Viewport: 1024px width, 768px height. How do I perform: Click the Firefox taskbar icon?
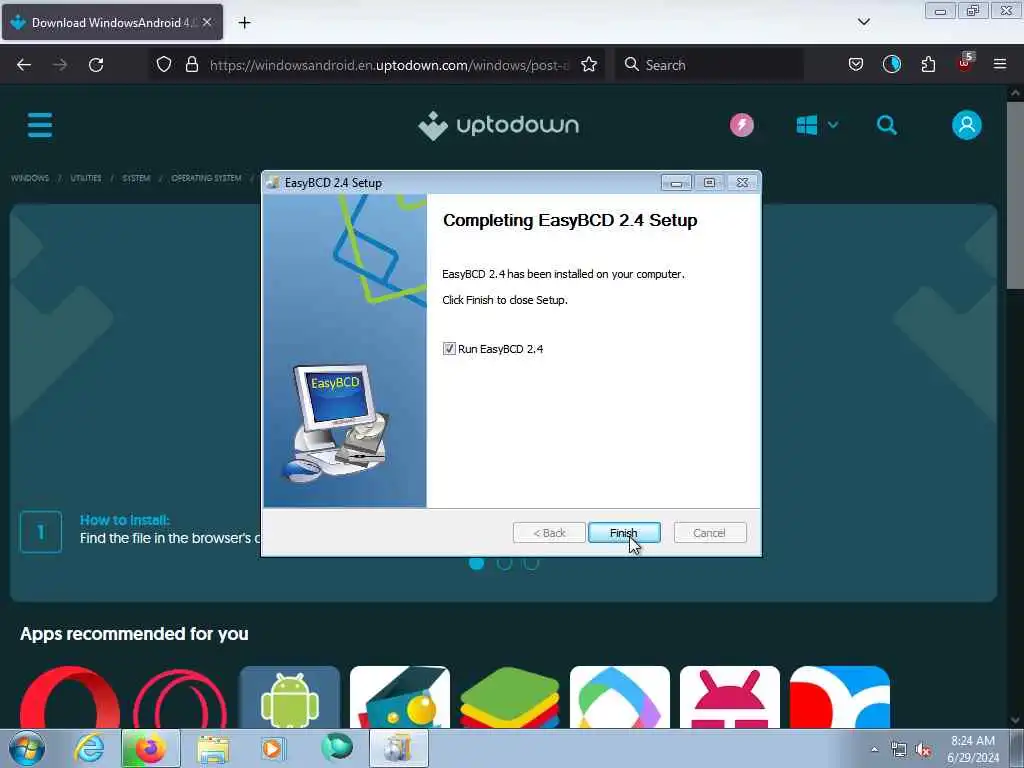(x=151, y=748)
